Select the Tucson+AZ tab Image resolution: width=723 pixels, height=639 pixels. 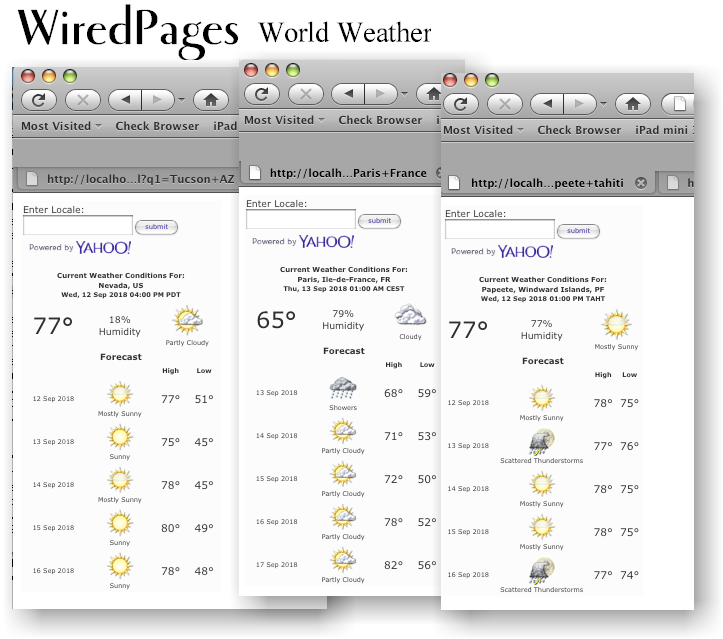coord(129,179)
